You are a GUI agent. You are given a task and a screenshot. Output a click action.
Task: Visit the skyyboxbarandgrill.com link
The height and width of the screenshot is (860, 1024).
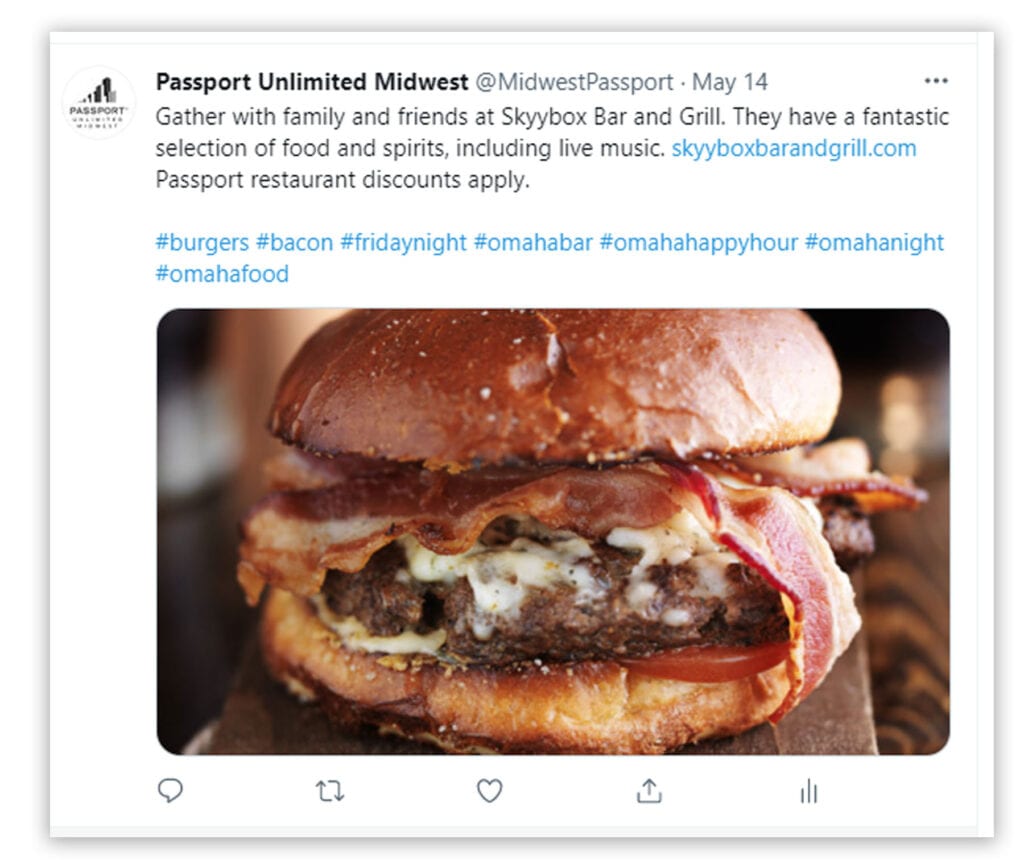coord(793,148)
